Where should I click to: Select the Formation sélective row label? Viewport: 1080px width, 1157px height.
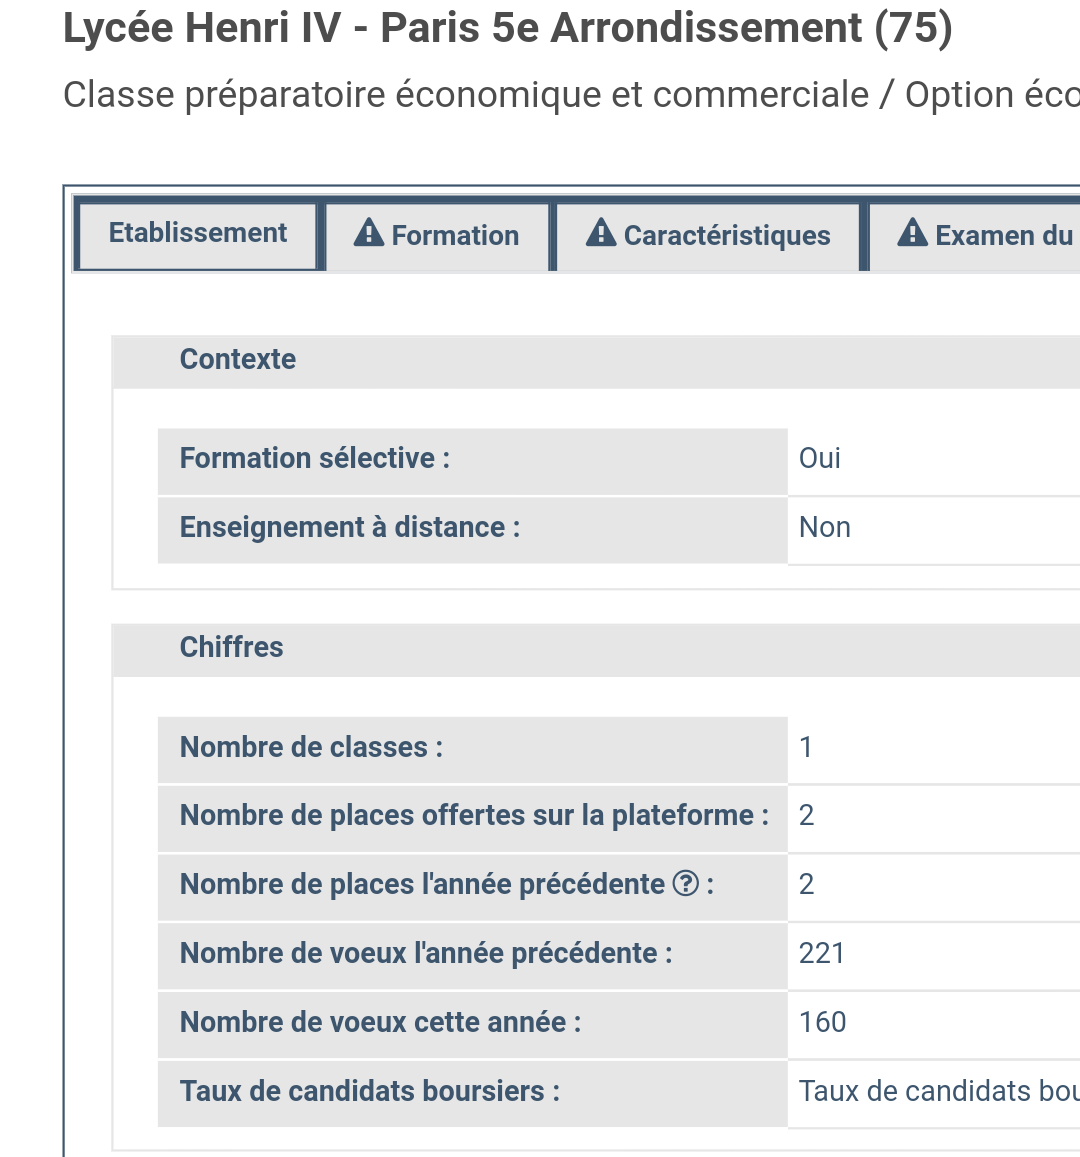click(315, 458)
